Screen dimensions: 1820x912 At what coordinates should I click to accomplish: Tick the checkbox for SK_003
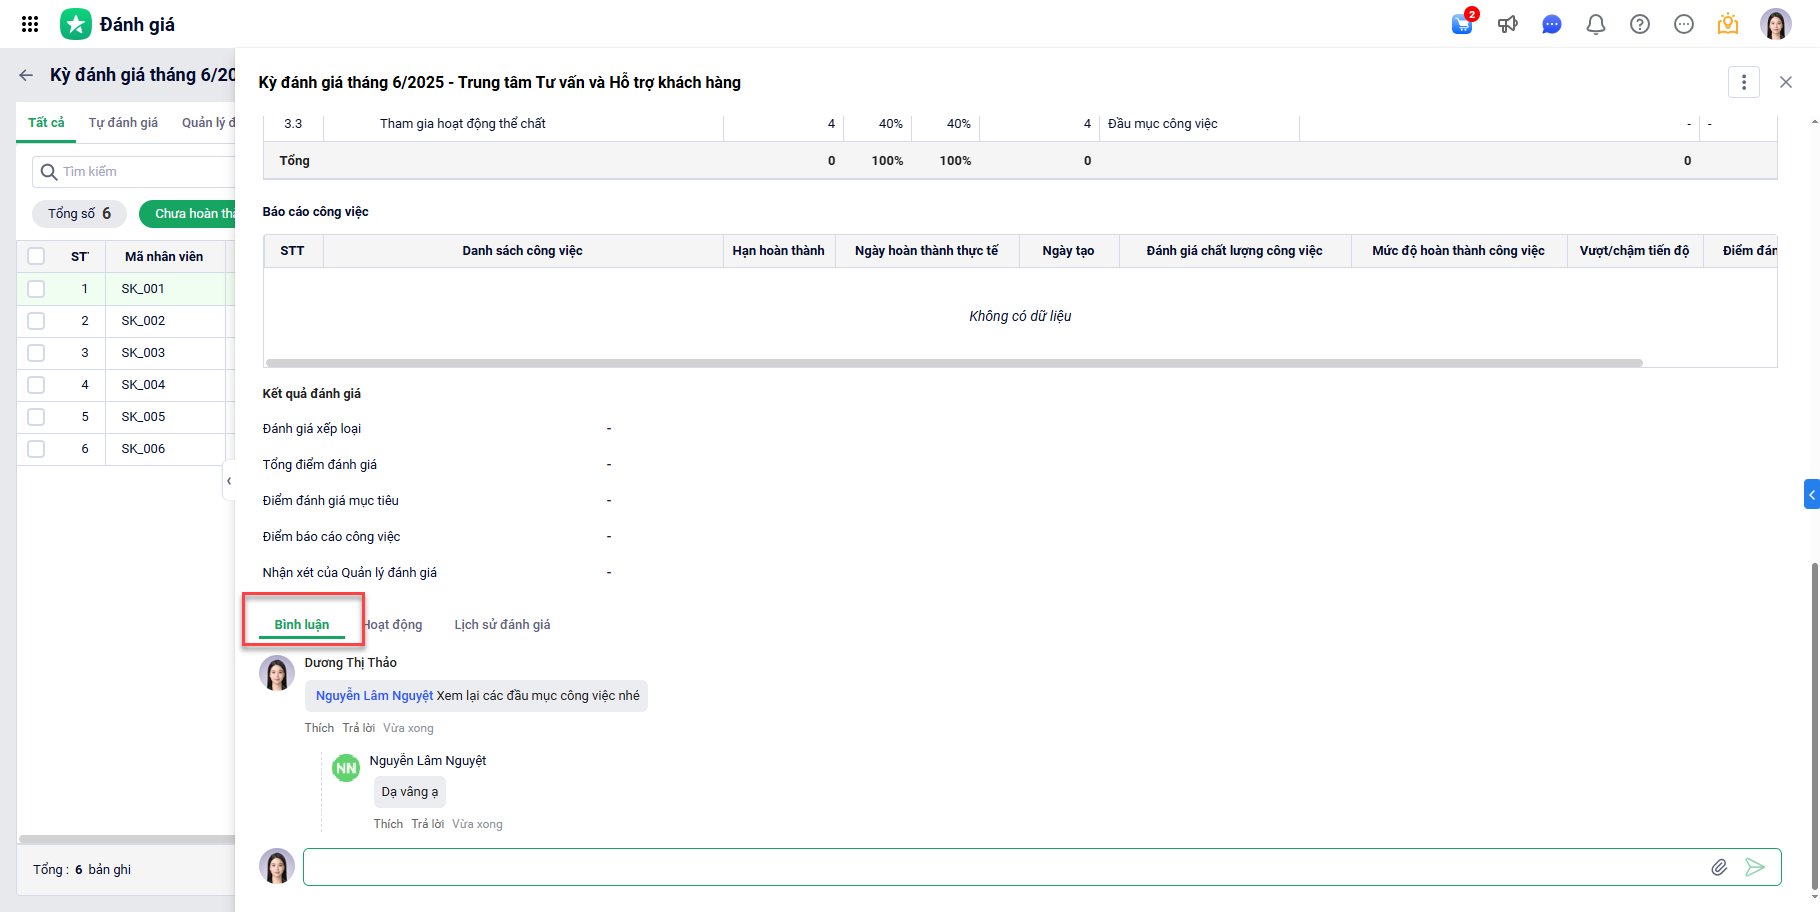pyautogui.click(x=36, y=353)
